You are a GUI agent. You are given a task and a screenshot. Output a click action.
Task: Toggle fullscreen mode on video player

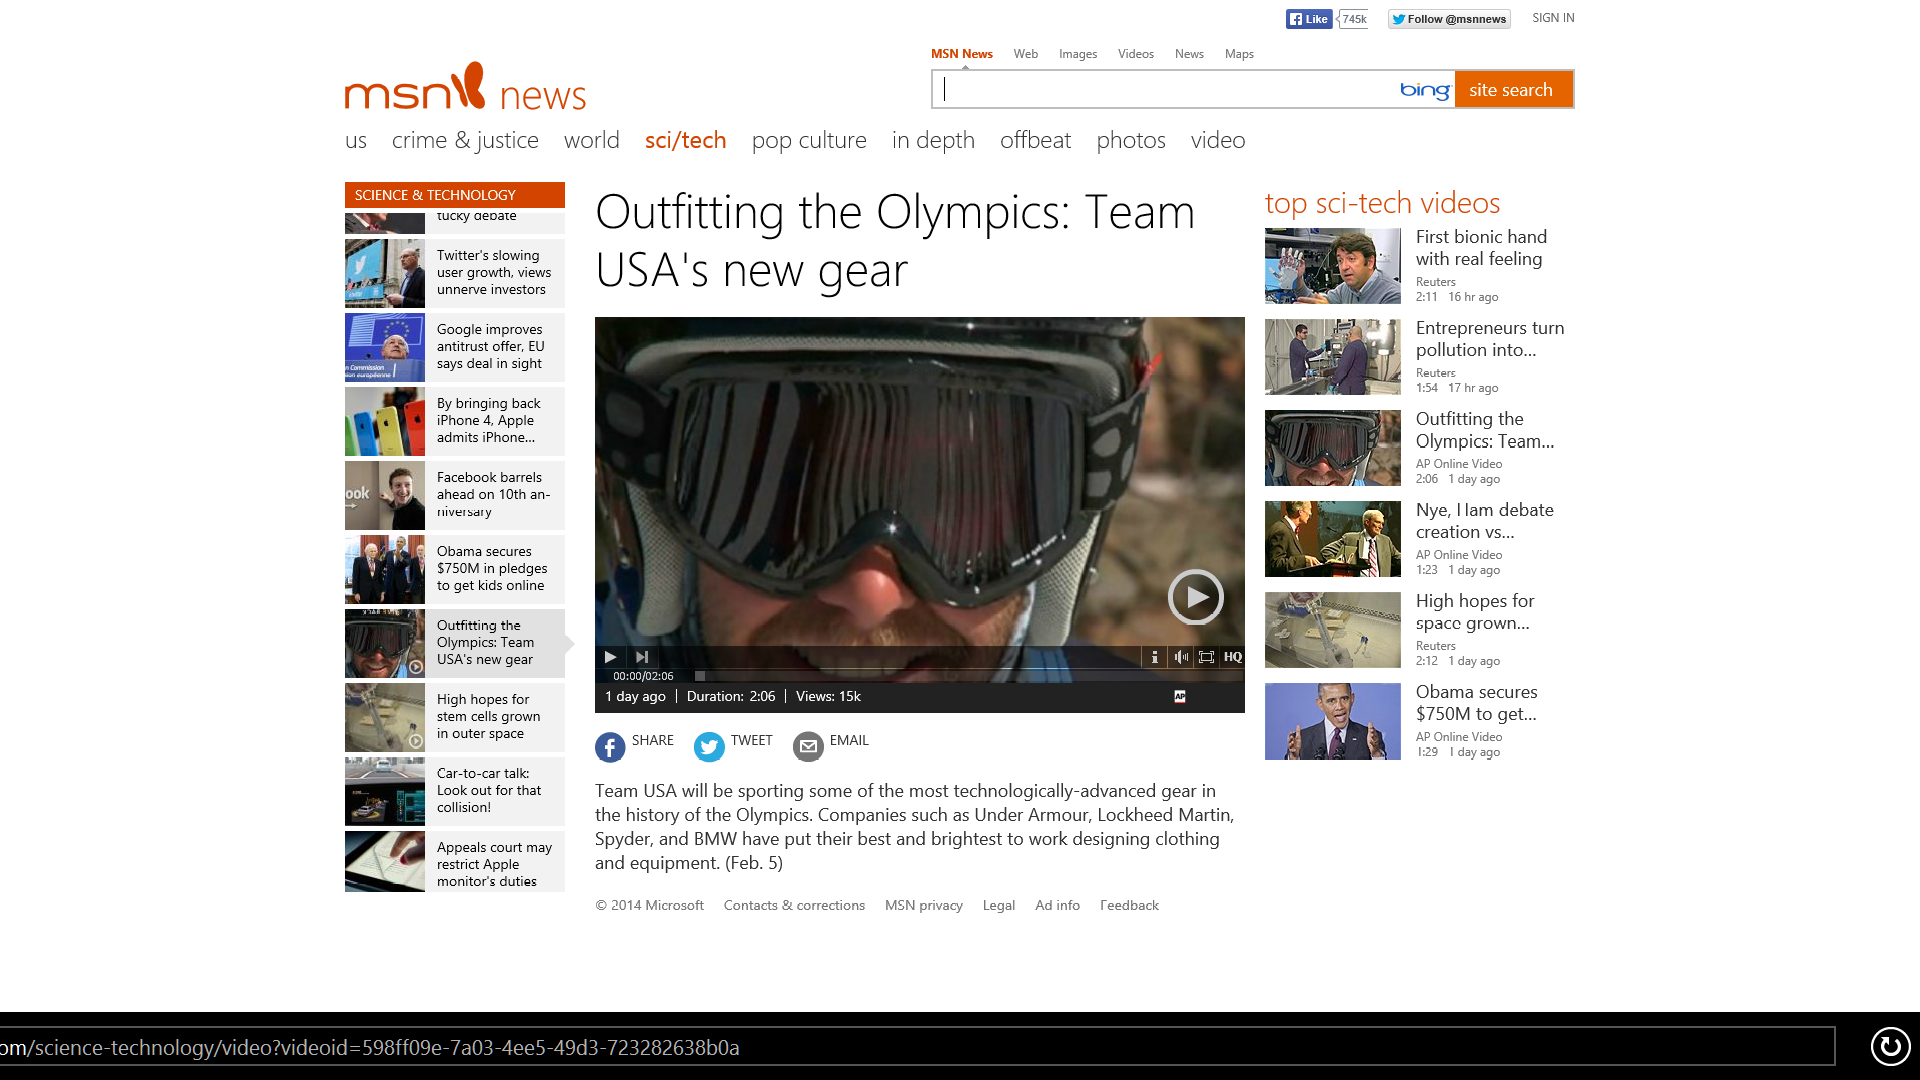tap(1206, 657)
